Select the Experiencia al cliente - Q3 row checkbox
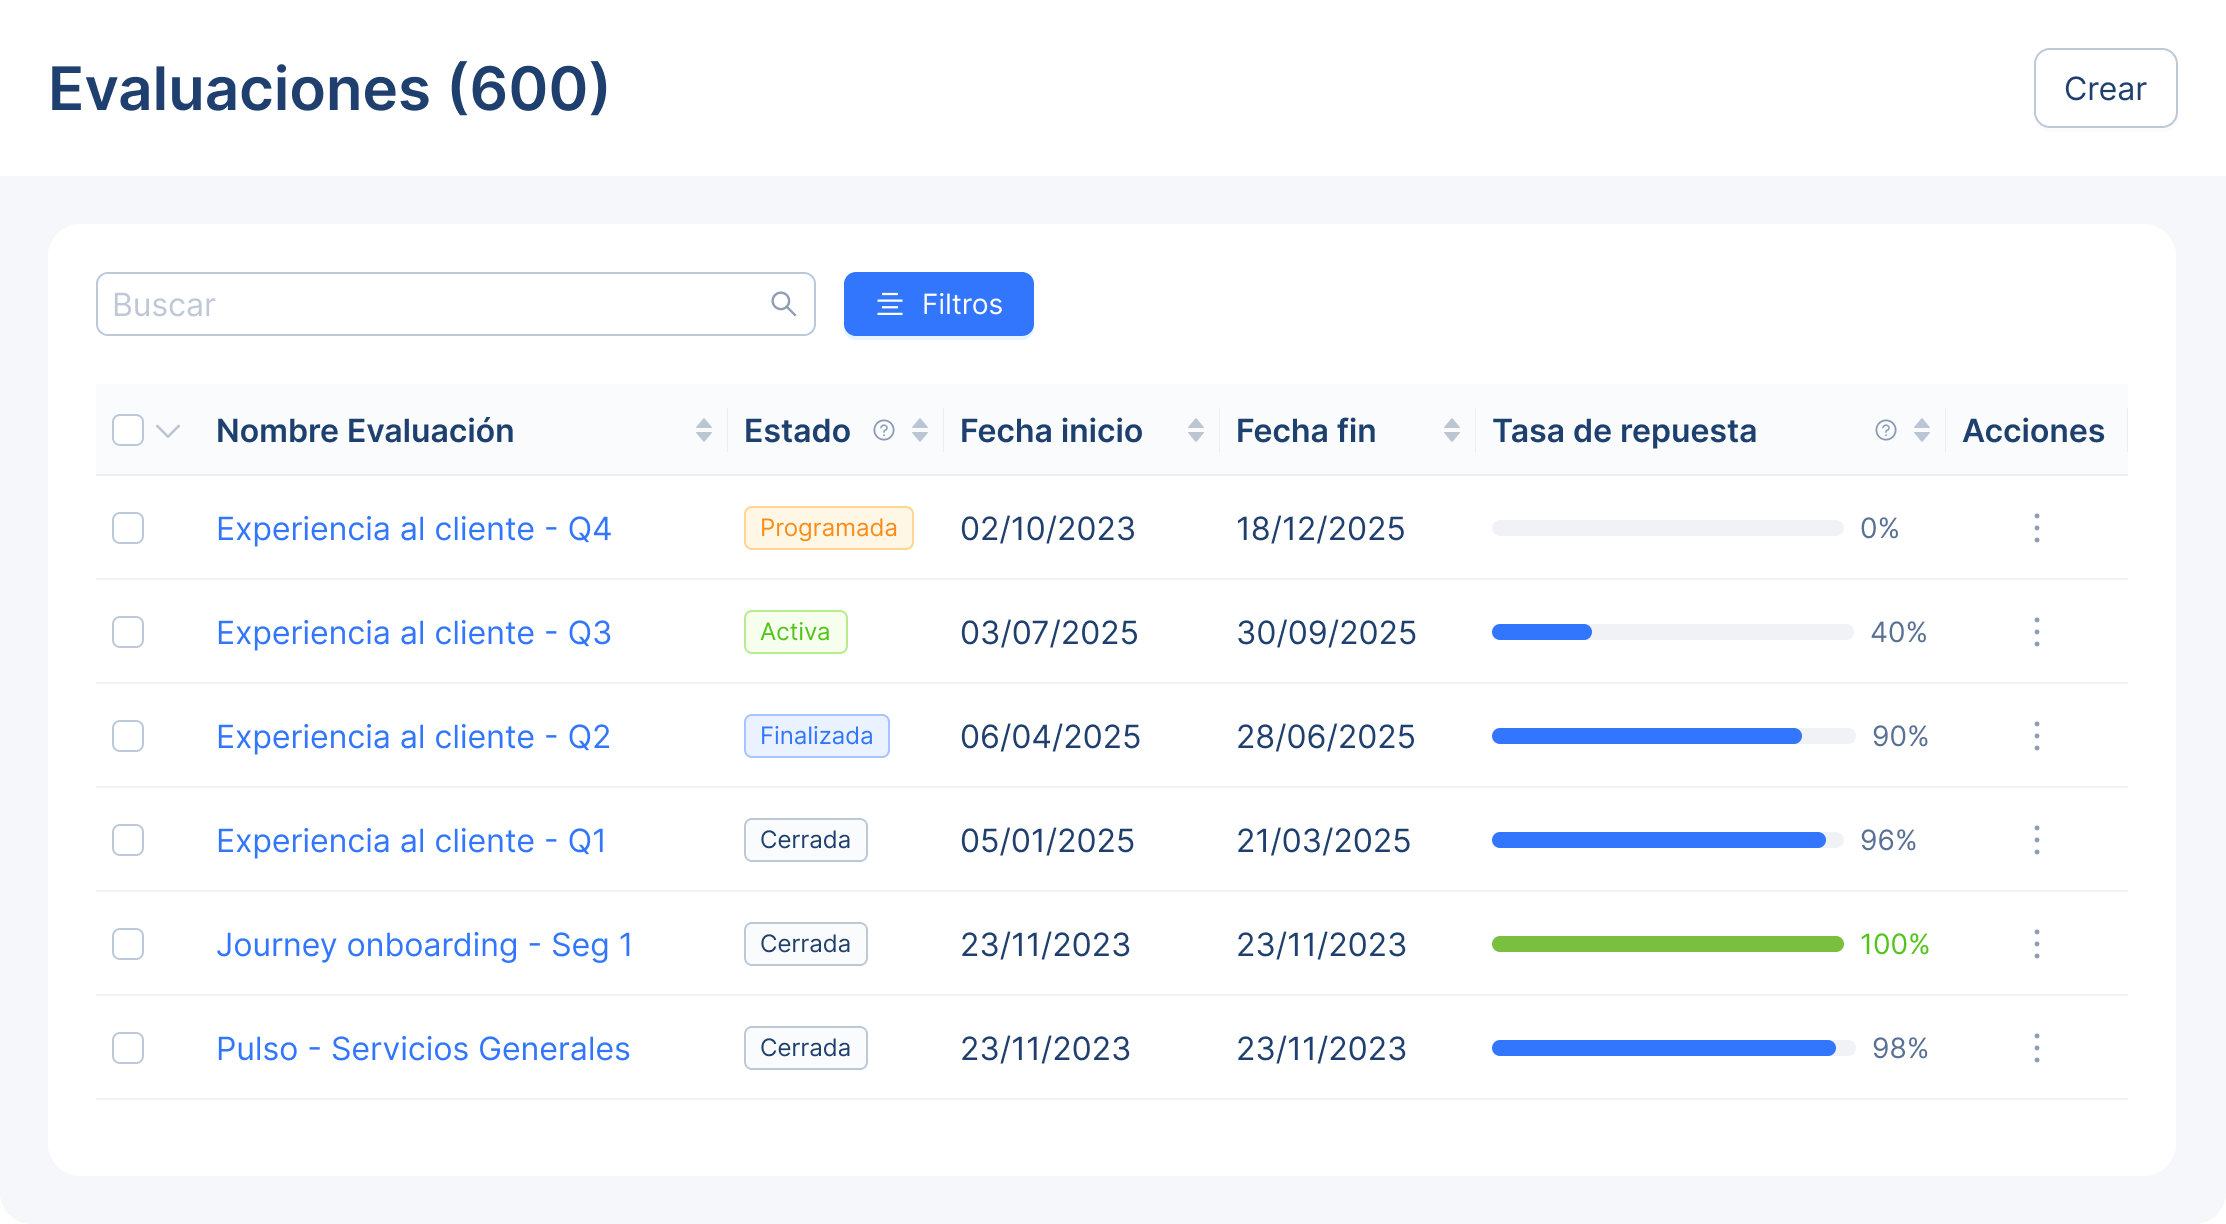The height and width of the screenshot is (1224, 2226). (128, 632)
